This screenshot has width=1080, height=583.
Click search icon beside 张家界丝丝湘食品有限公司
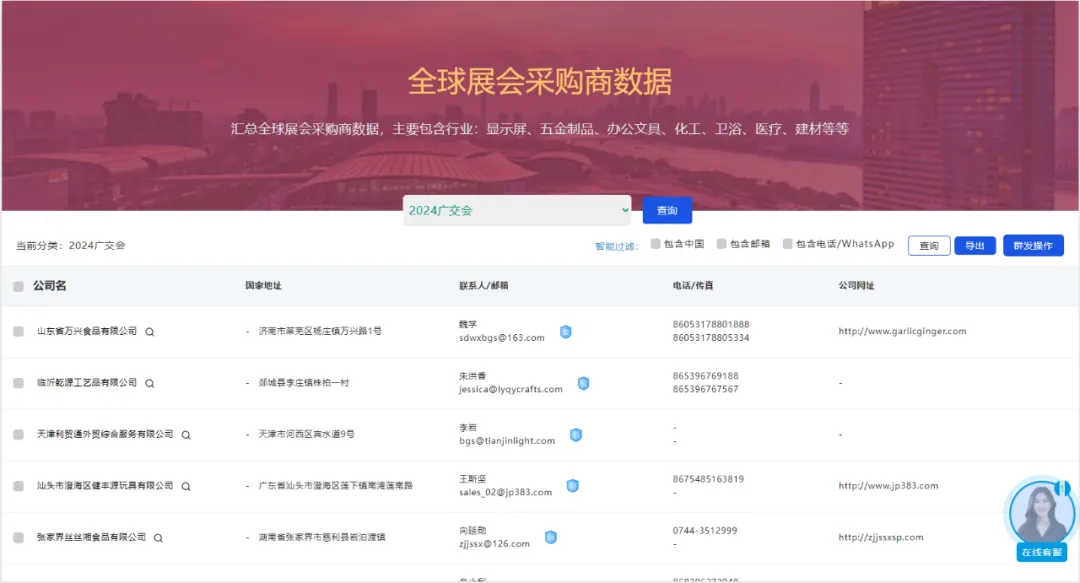158,538
